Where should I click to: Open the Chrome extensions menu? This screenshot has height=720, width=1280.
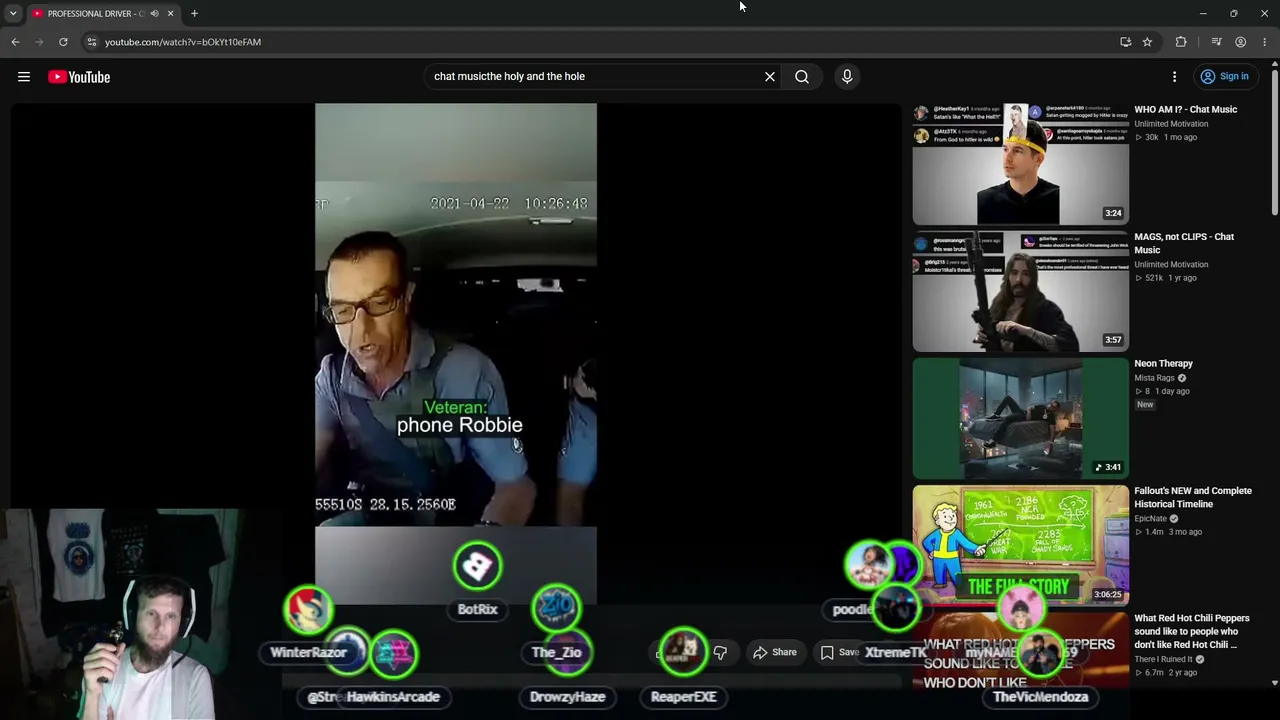[x=1181, y=42]
